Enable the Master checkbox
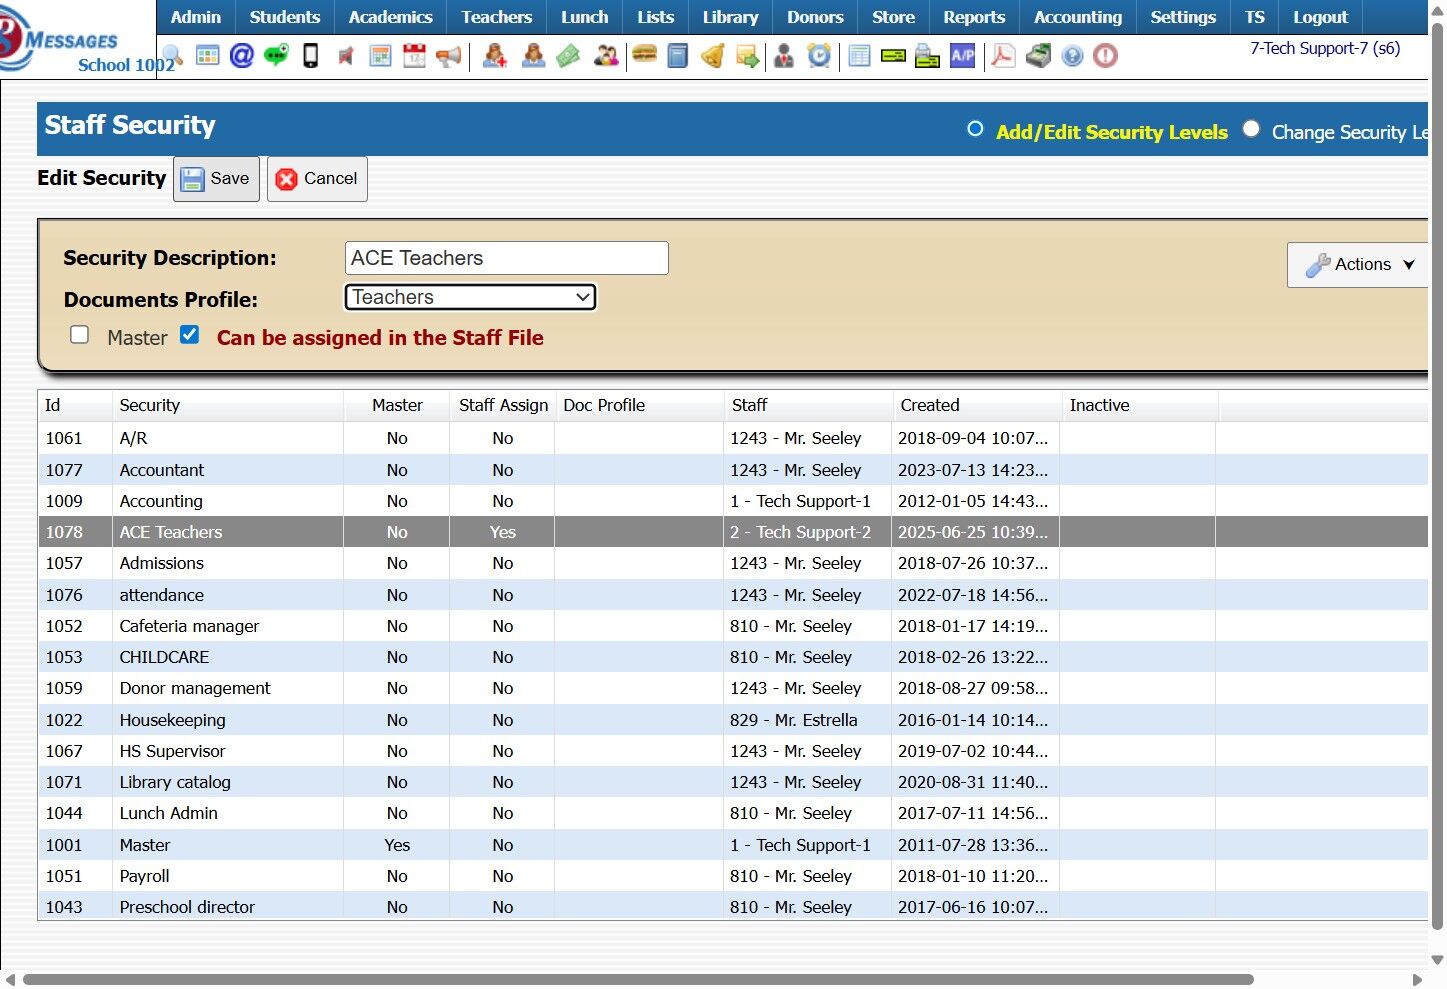The width and height of the screenshot is (1447, 989). click(80, 335)
